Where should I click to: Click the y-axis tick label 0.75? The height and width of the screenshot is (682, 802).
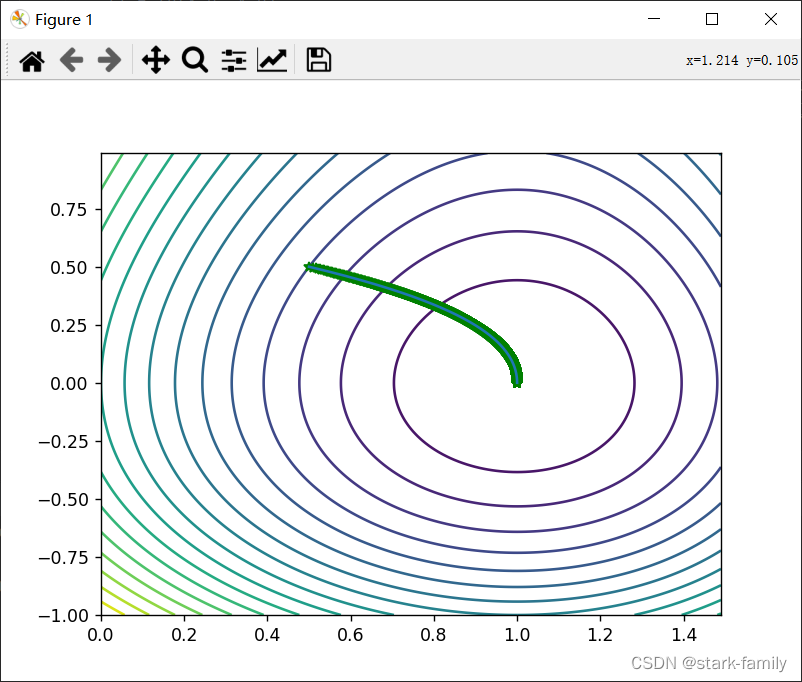tap(69, 210)
